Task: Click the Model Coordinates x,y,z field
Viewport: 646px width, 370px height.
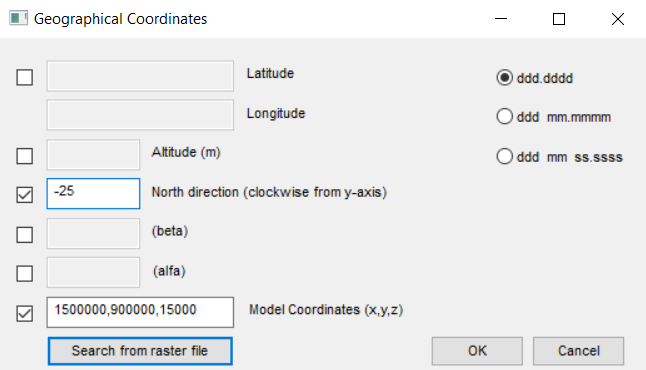Action: coord(140,312)
